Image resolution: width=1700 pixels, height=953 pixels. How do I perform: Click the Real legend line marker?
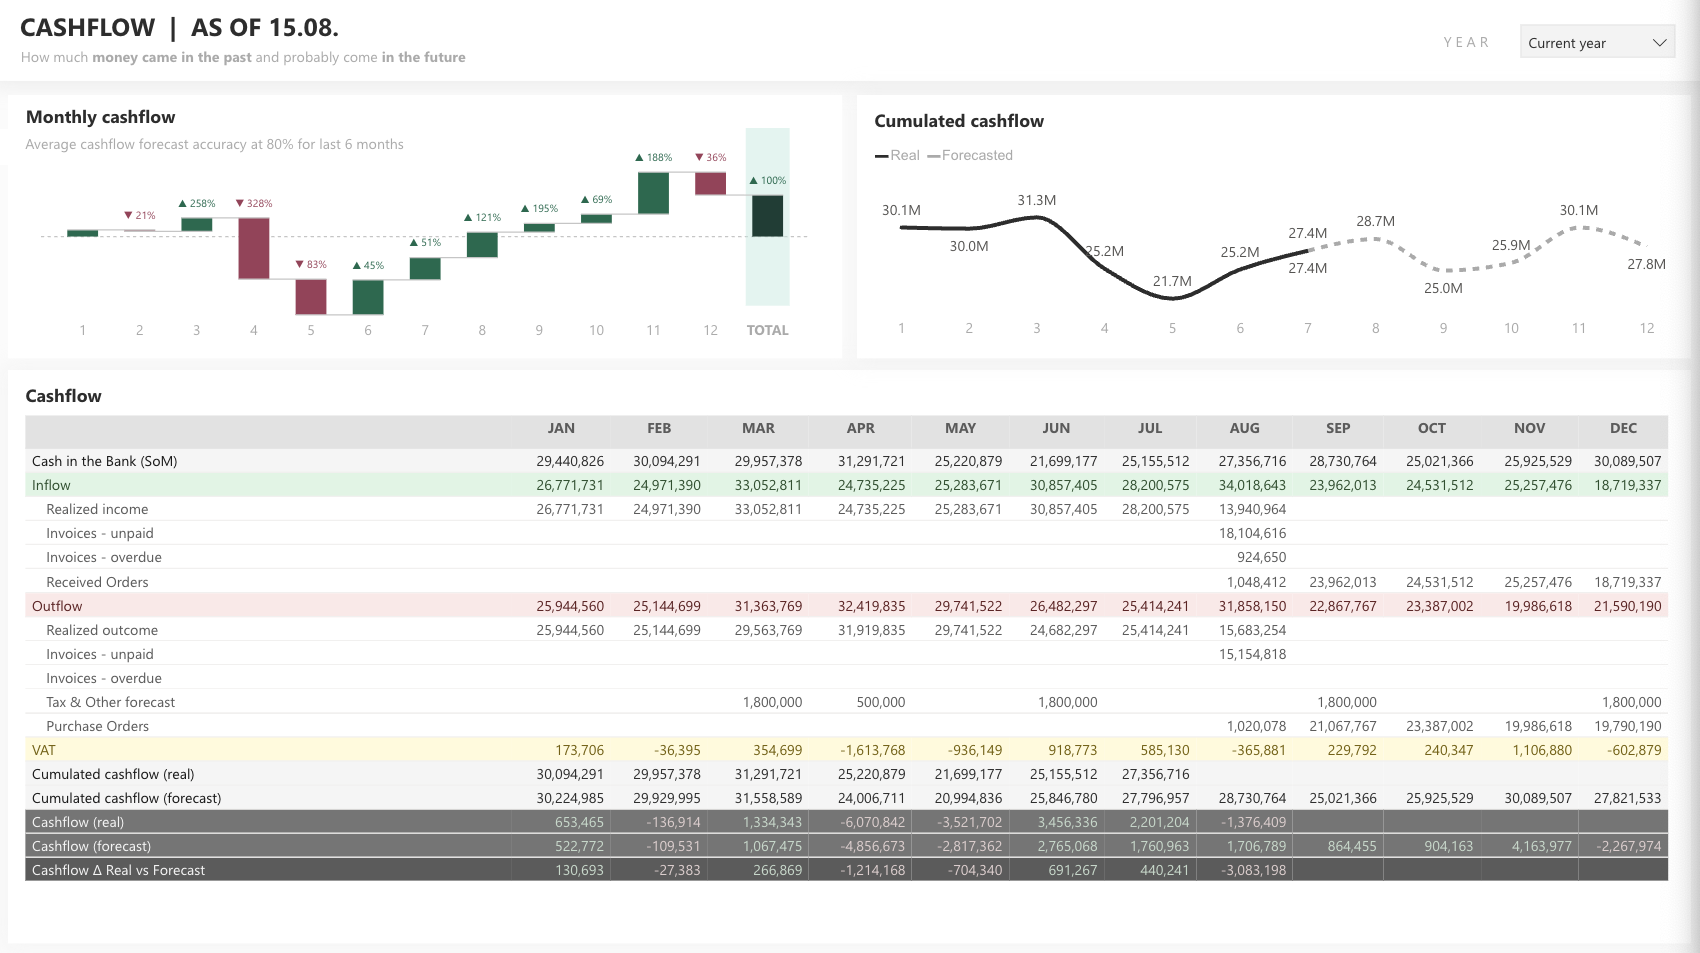881,156
